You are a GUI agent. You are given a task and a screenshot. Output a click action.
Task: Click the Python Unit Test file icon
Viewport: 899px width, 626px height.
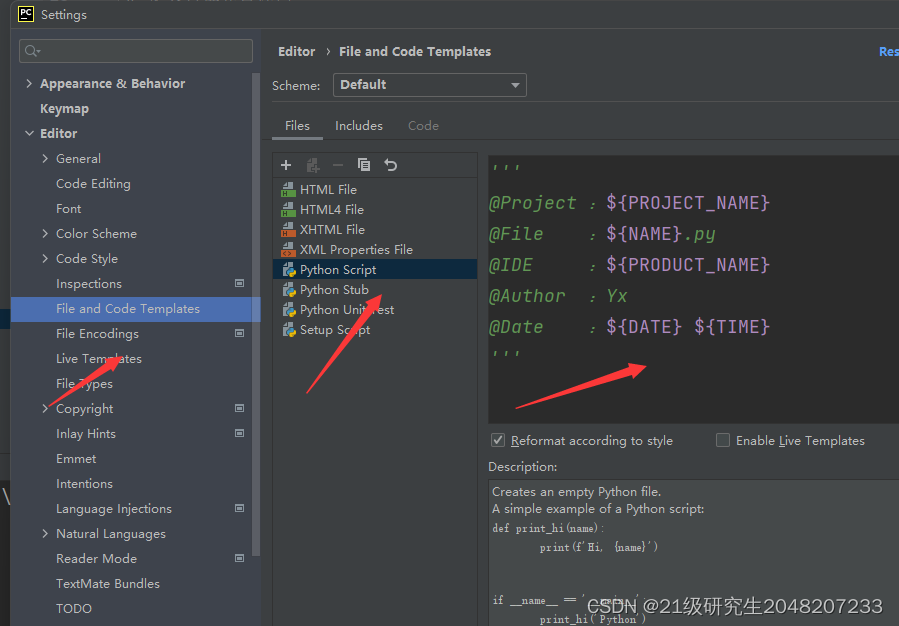click(x=289, y=310)
